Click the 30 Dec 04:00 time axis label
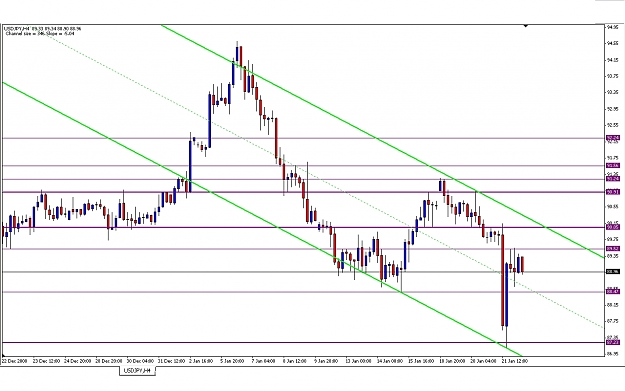 [140, 361]
